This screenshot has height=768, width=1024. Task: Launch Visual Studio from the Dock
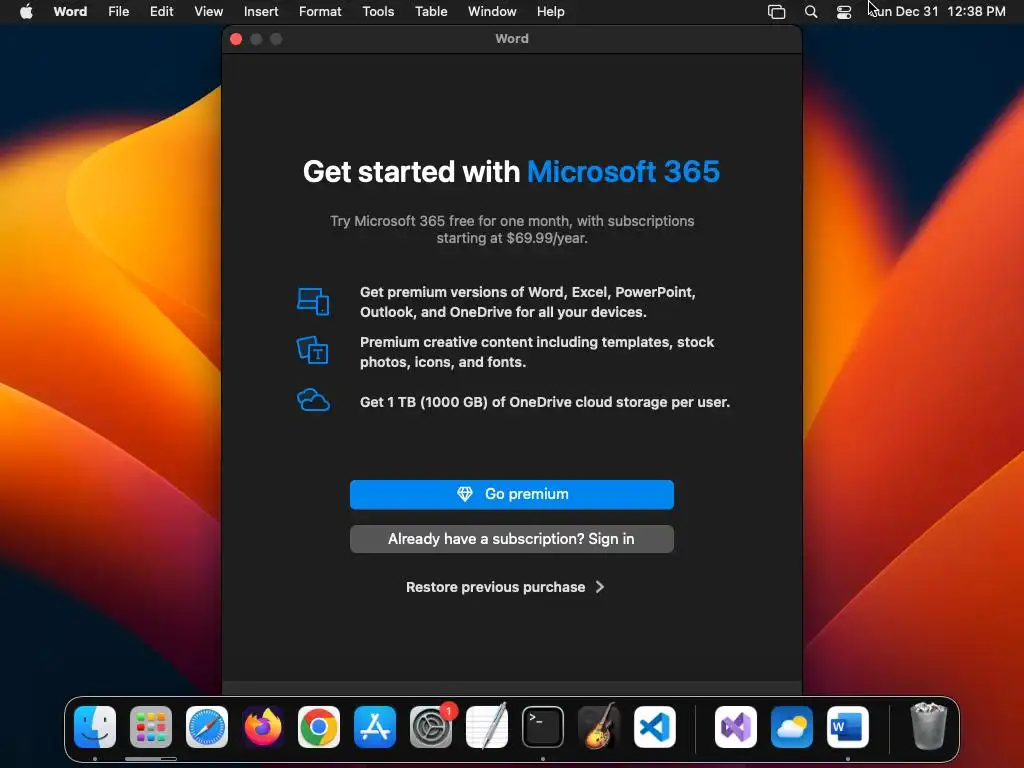tap(736, 727)
